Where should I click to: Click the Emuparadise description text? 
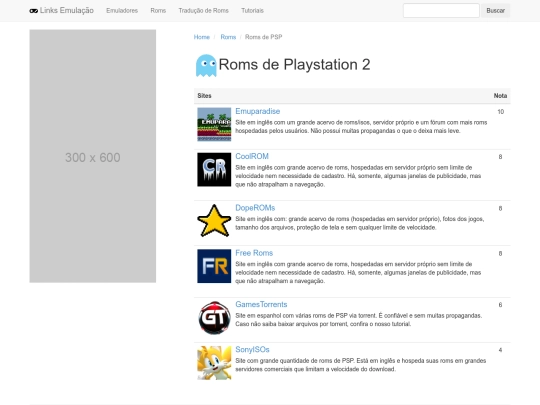point(361,126)
